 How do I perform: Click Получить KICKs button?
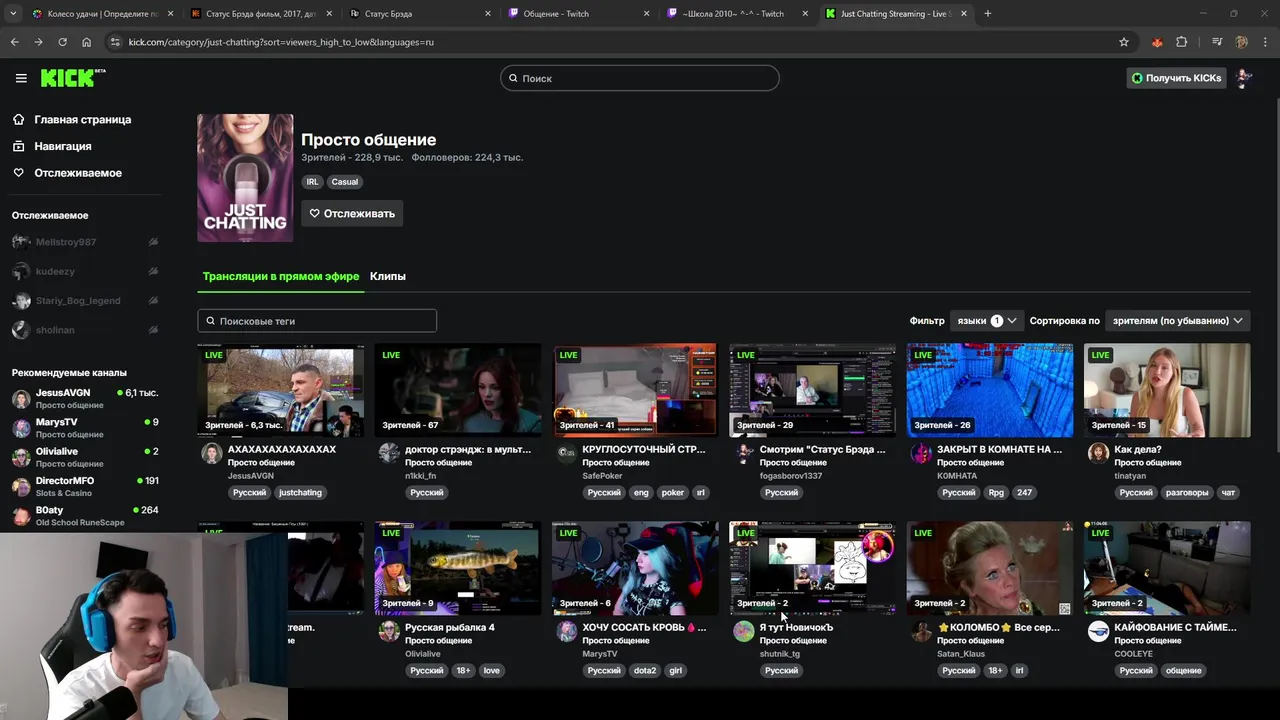click(x=1176, y=78)
